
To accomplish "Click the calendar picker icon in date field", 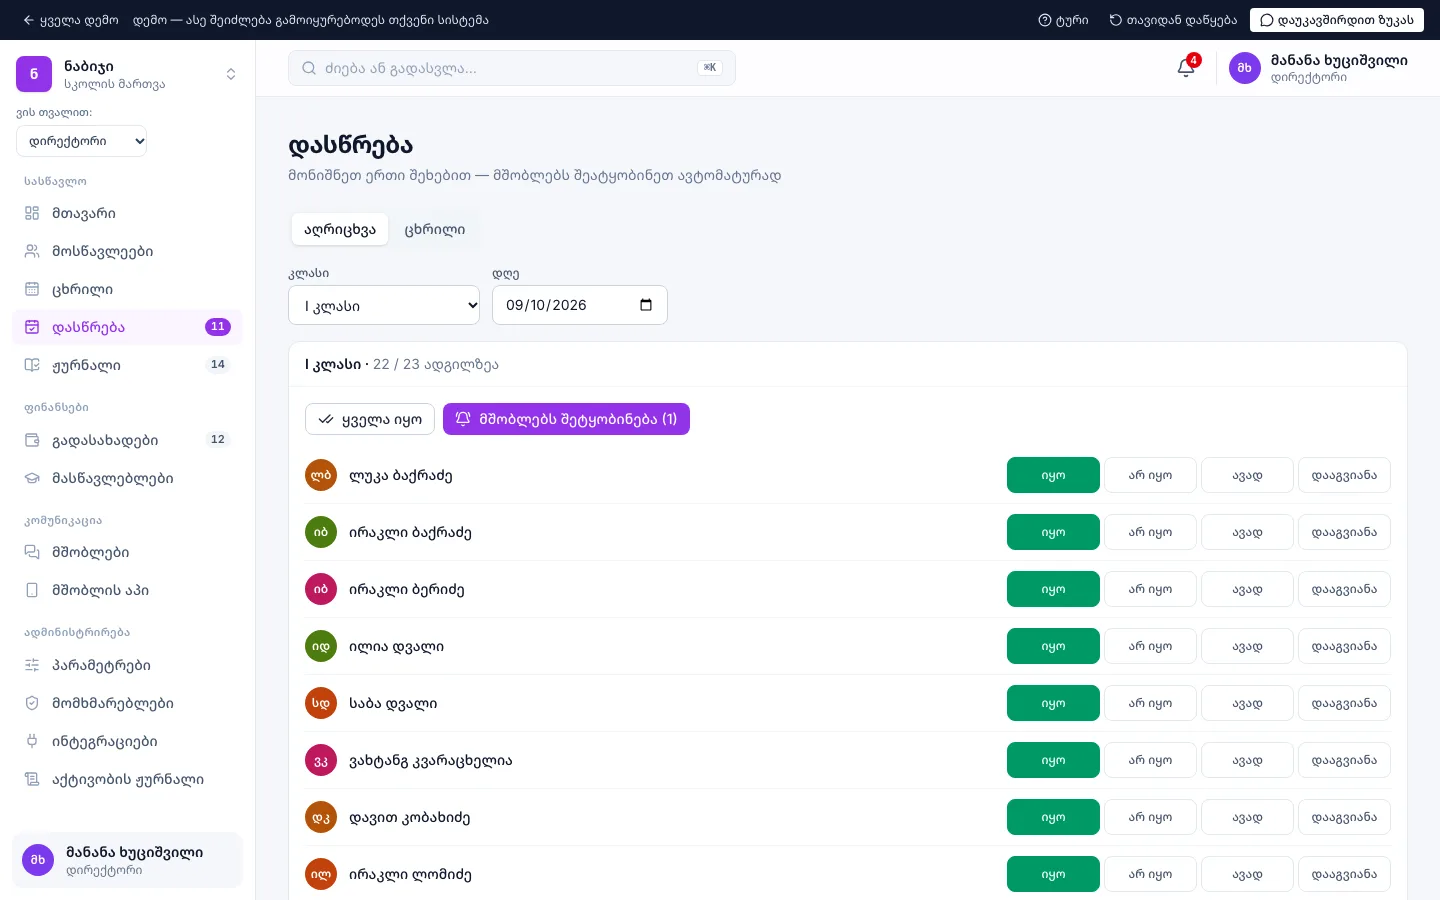I will 646,305.
